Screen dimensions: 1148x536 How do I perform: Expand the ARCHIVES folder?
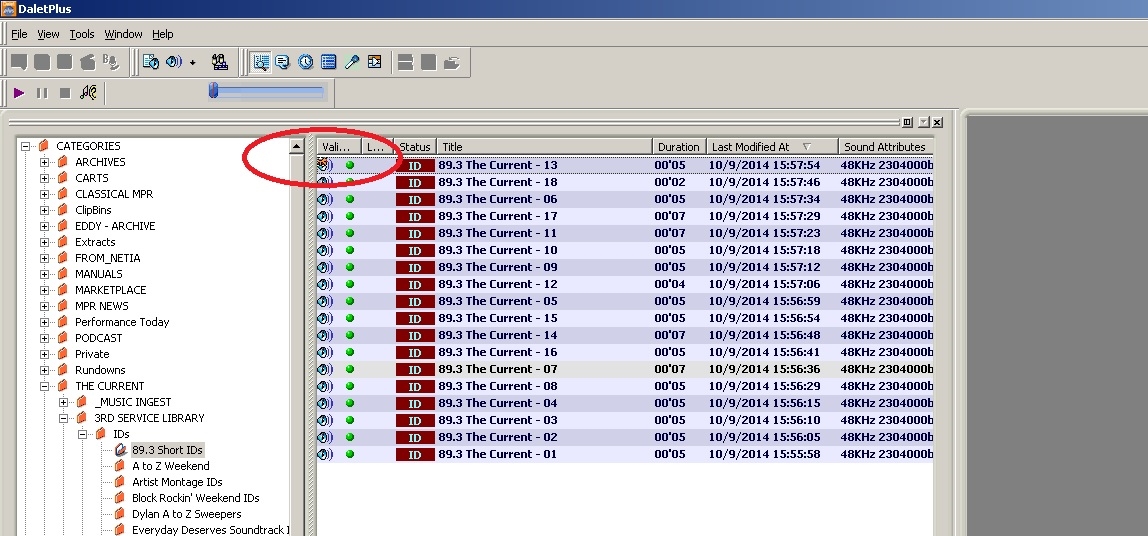45,162
